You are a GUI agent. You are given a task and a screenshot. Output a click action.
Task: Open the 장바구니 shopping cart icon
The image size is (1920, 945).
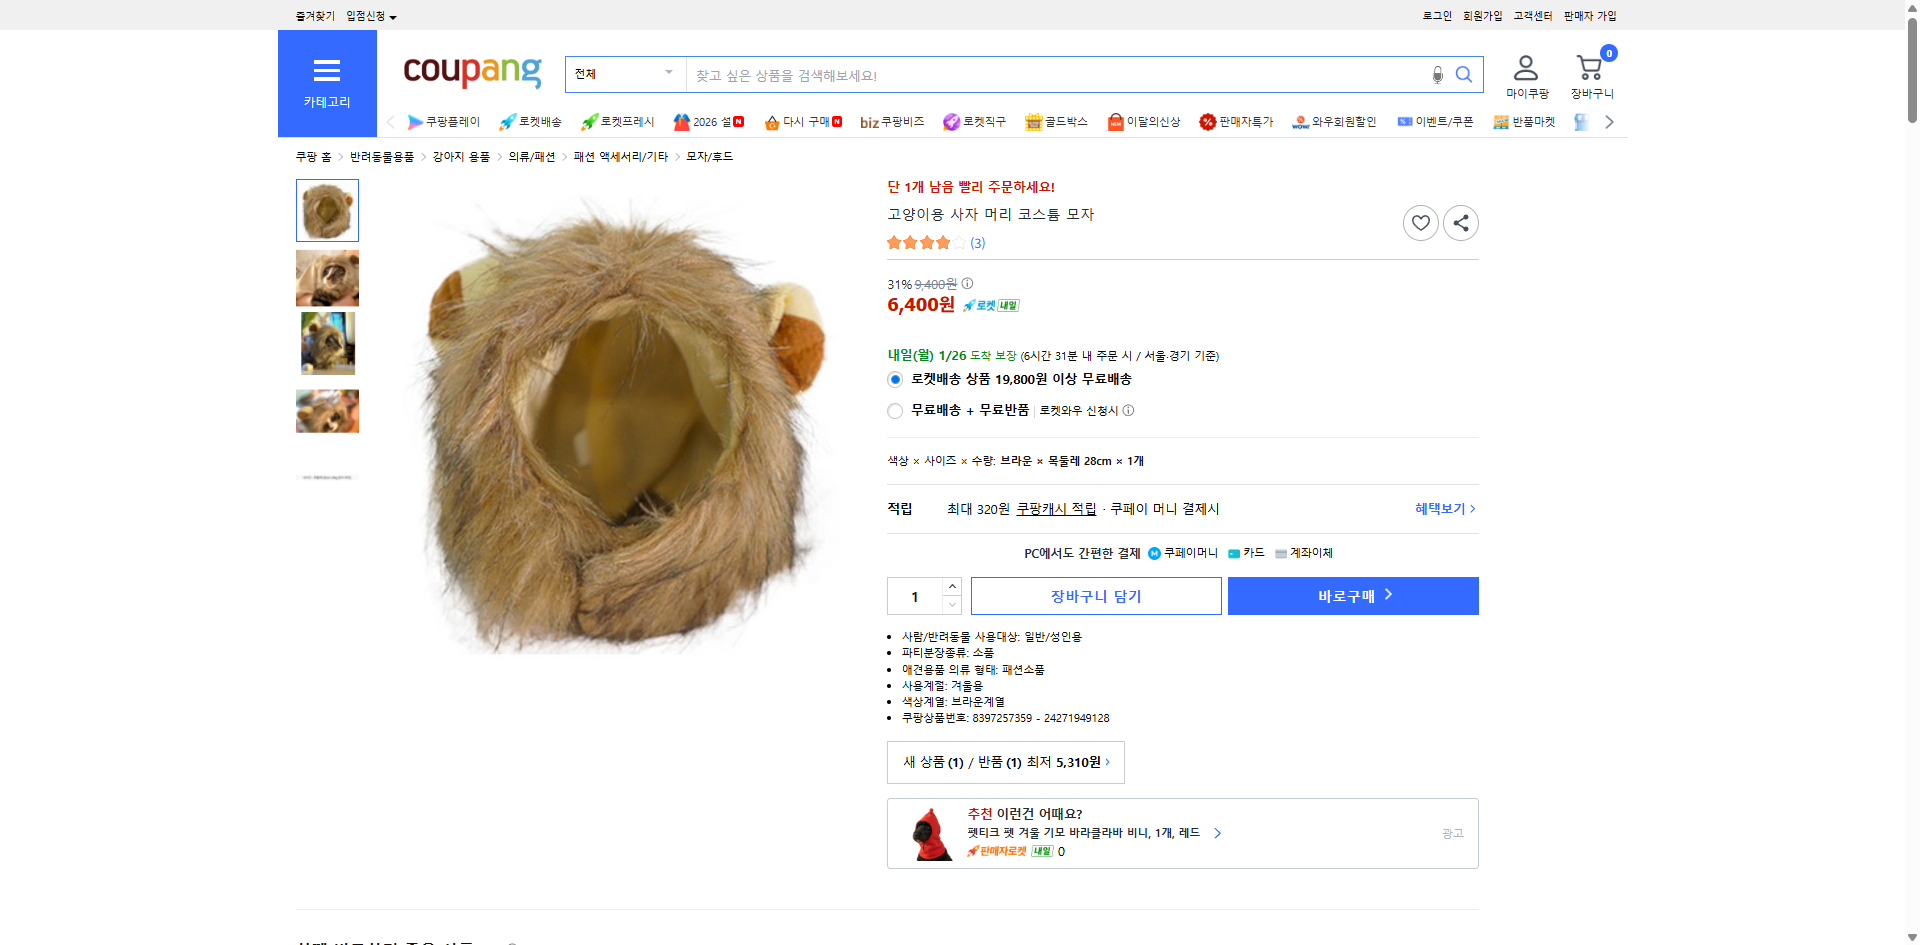(x=1588, y=67)
